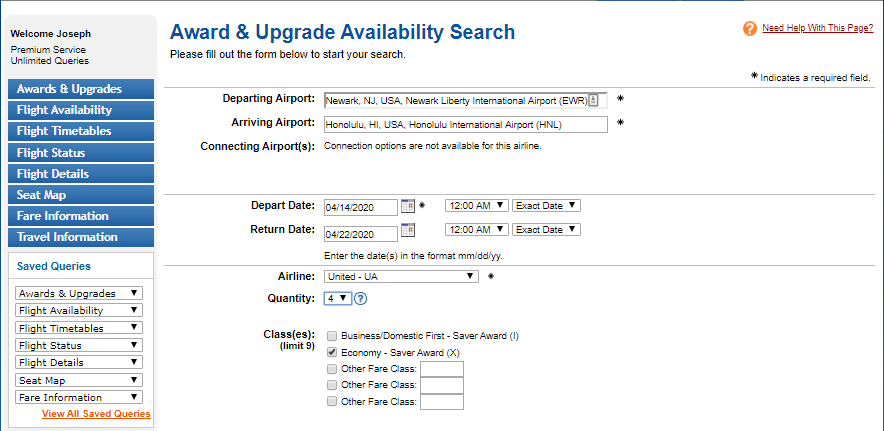Click the first Other Fare Class input

[442, 370]
